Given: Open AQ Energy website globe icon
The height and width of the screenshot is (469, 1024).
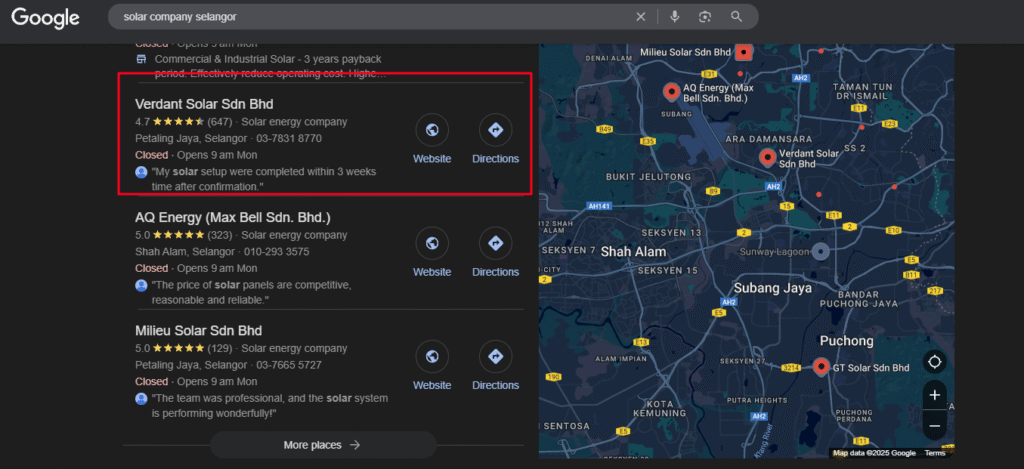Looking at the screenshot, I should coord(432,243).
